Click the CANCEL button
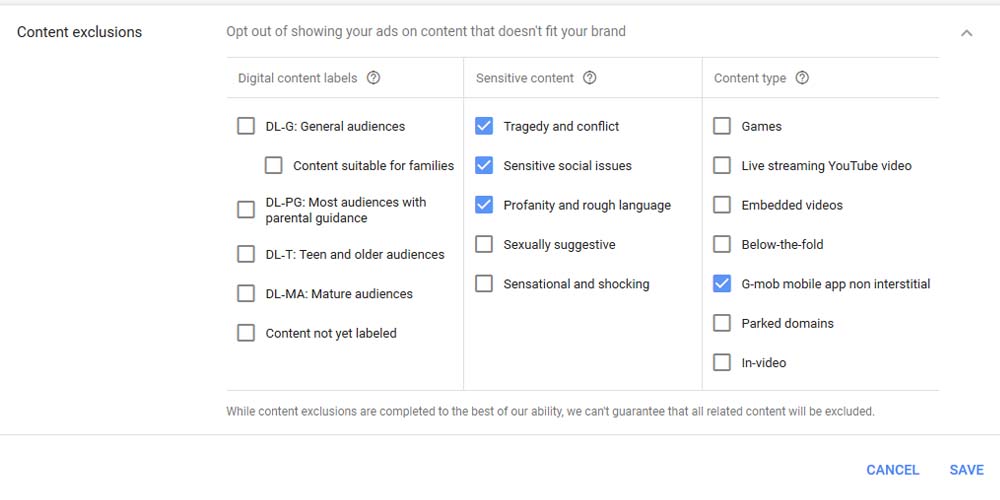The image size is (1000, 500). click(893, 470)
